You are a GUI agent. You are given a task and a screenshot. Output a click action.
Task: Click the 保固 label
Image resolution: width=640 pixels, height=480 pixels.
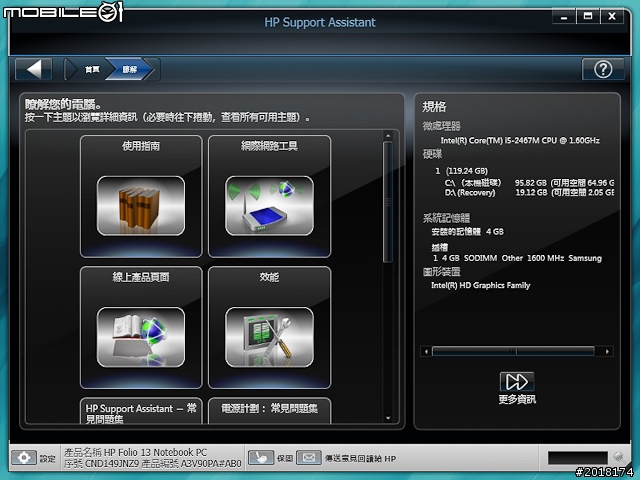point(285,458)
